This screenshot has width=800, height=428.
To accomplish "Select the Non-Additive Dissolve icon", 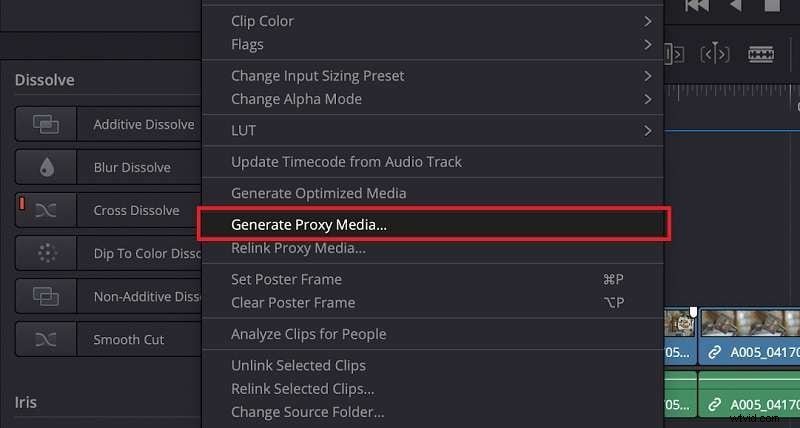I will 46,296.
